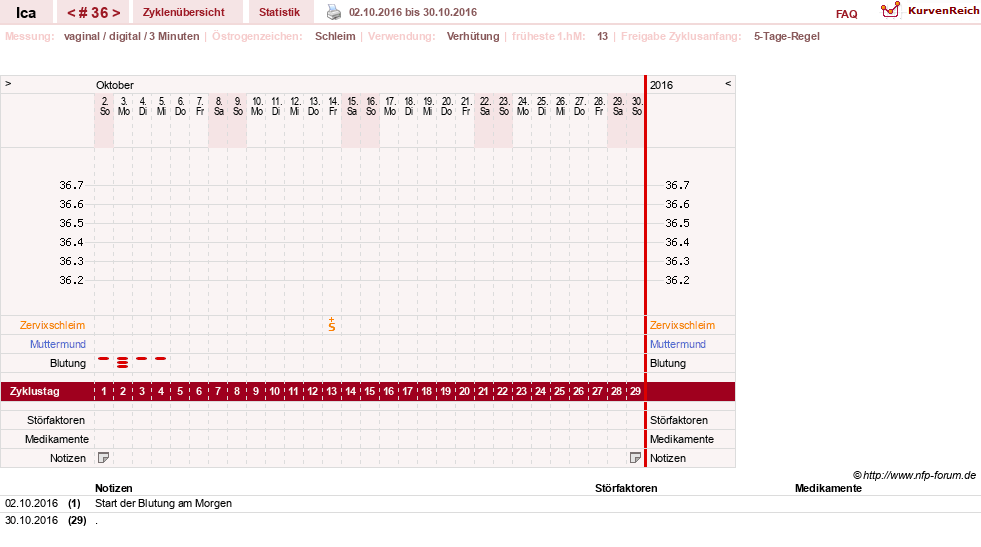The image size is (981, 547).
Task: Open the note icon on cycle day 1
Action: point(104,458)
